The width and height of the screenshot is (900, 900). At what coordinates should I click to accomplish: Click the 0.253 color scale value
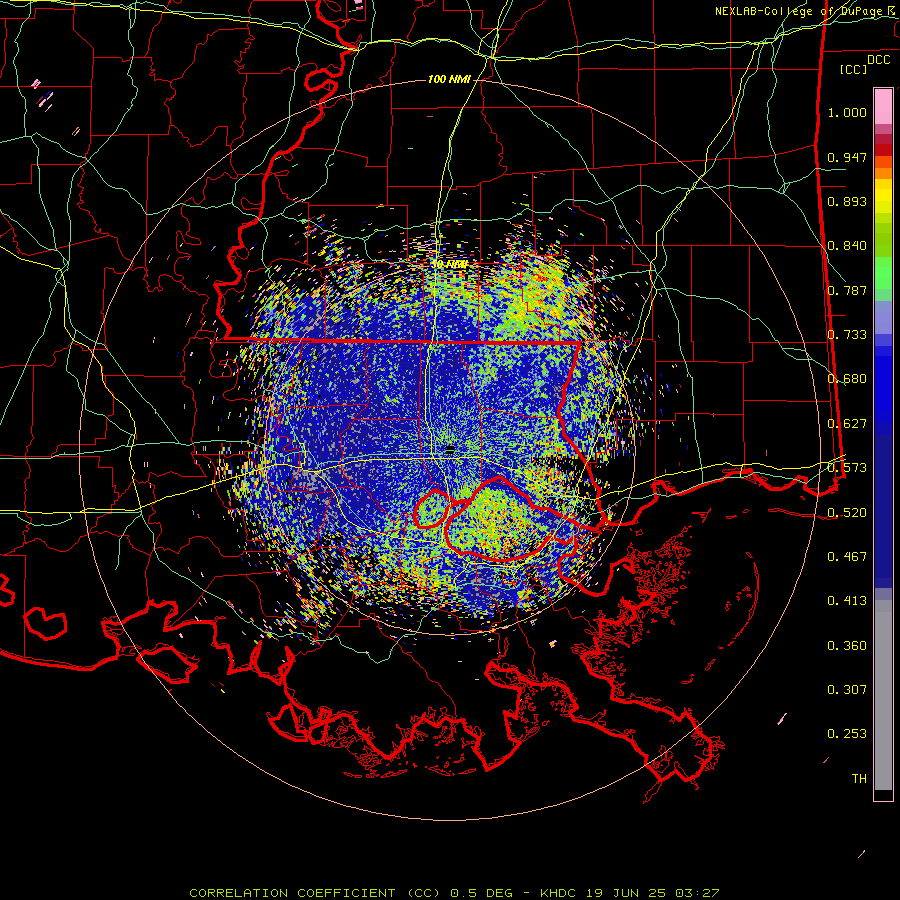(x=847, y=734)
